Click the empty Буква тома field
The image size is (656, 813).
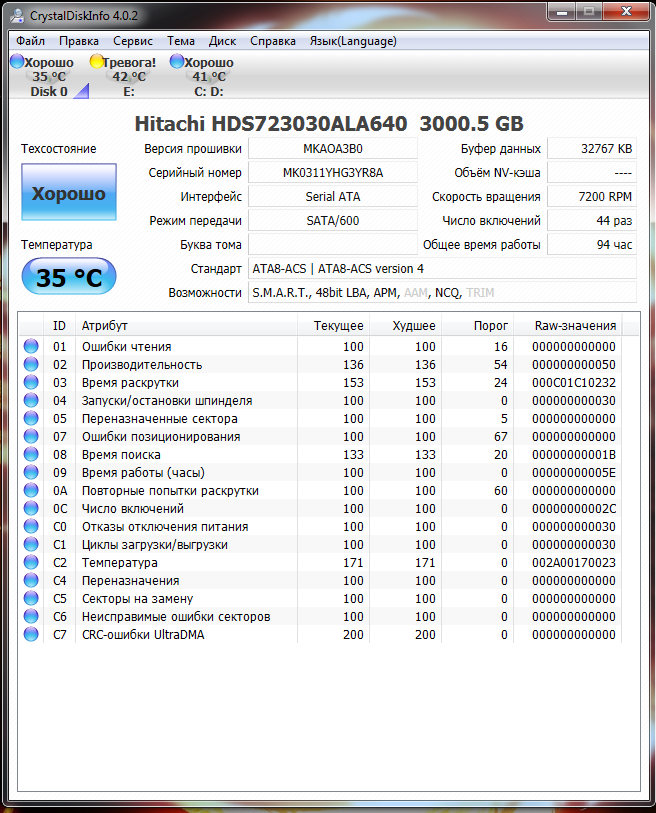[333, 244]
